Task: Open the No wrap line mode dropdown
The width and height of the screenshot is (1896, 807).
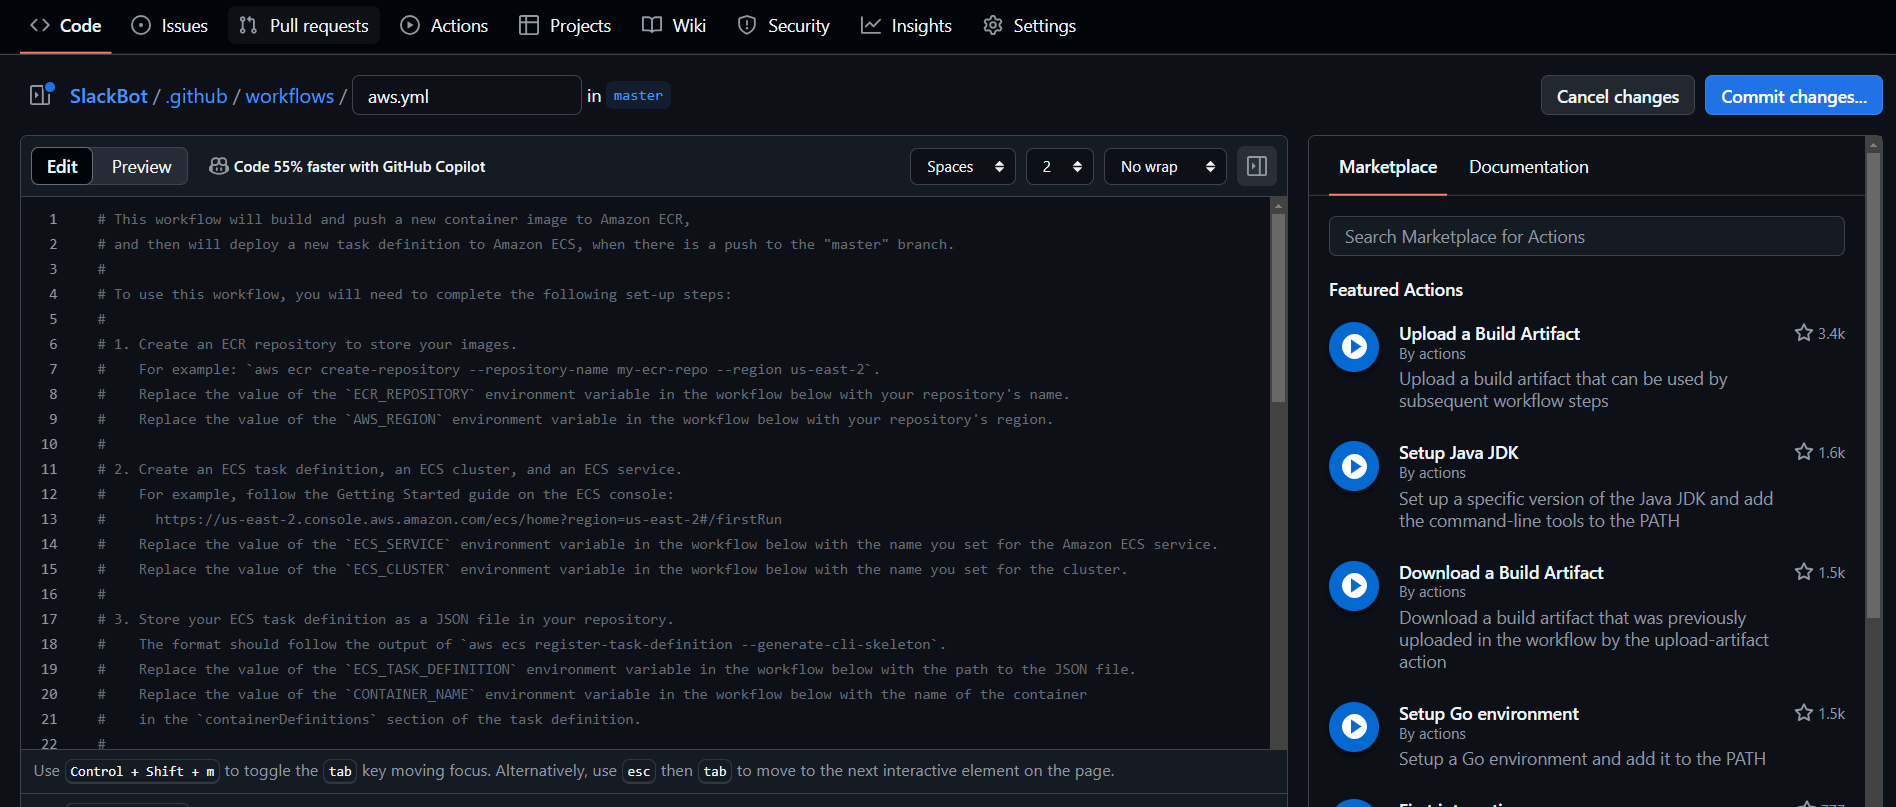Action: tap(1165, 166)
